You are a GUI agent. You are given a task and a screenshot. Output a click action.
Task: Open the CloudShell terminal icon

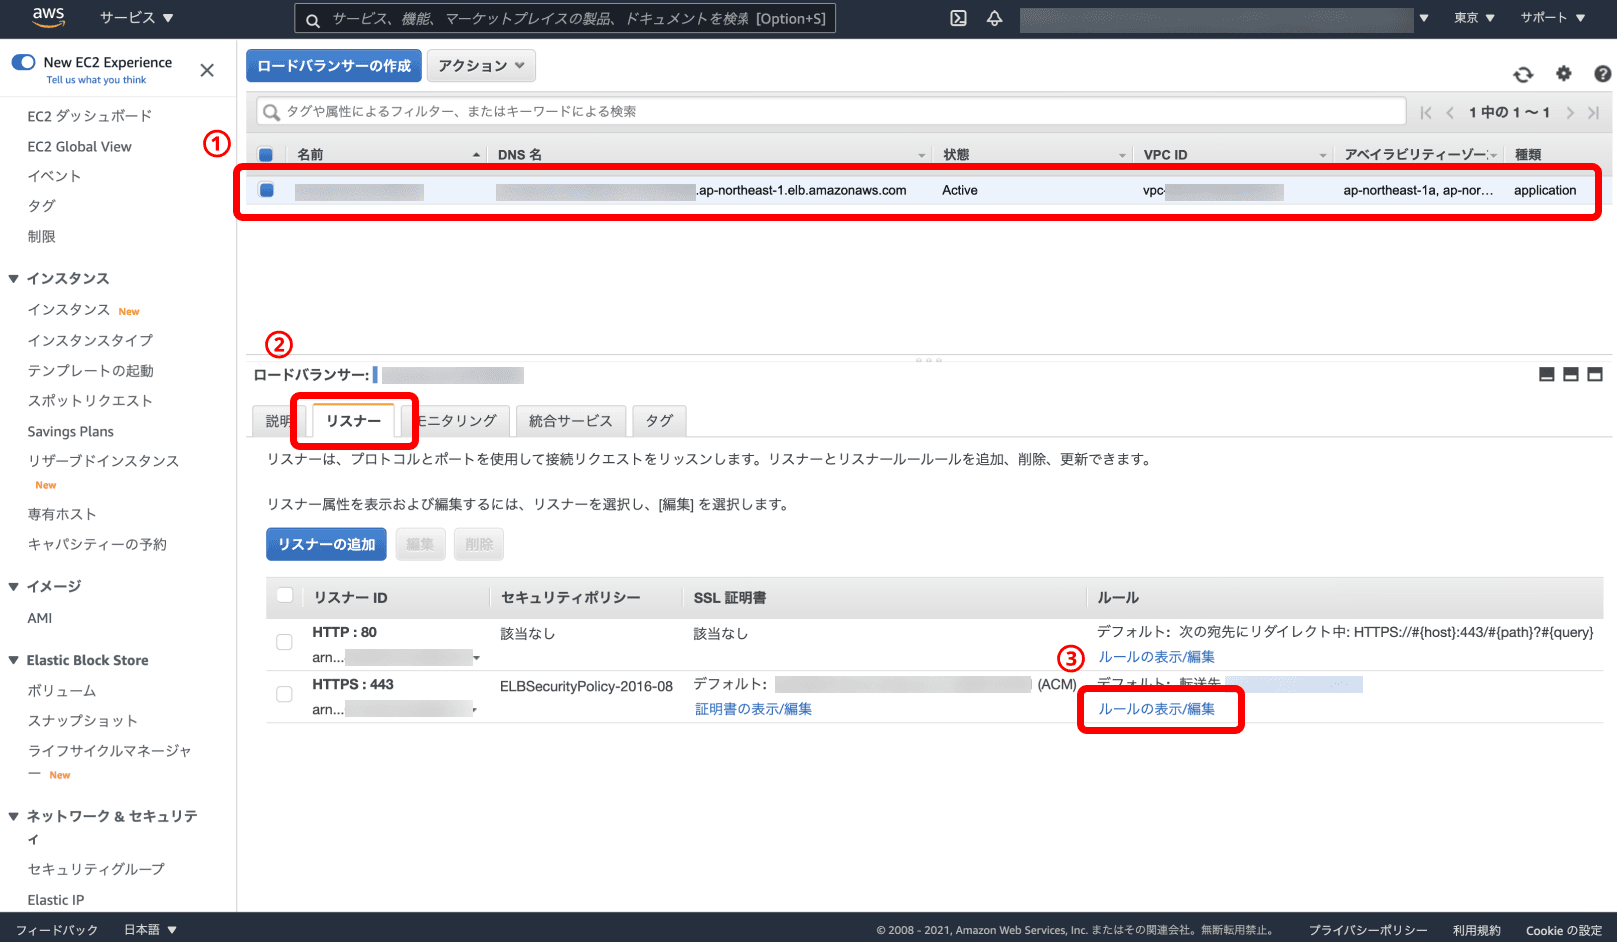(x=958, y=18)
